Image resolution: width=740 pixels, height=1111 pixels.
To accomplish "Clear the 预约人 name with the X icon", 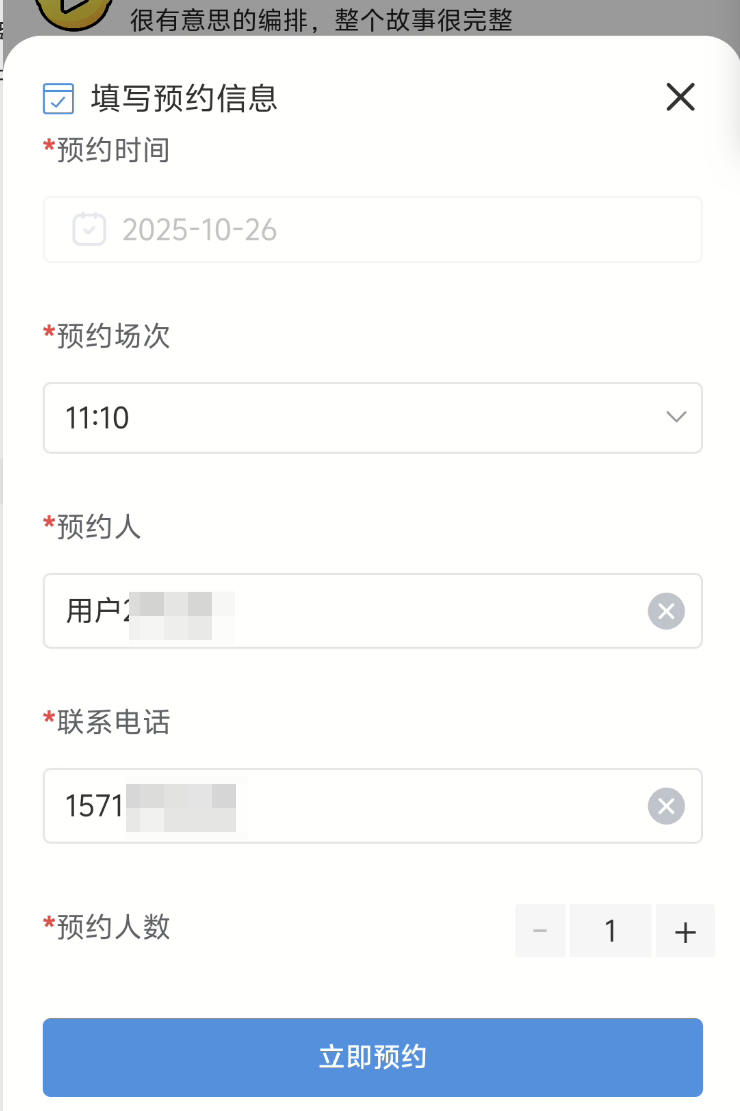I will [x=666, y=610].
